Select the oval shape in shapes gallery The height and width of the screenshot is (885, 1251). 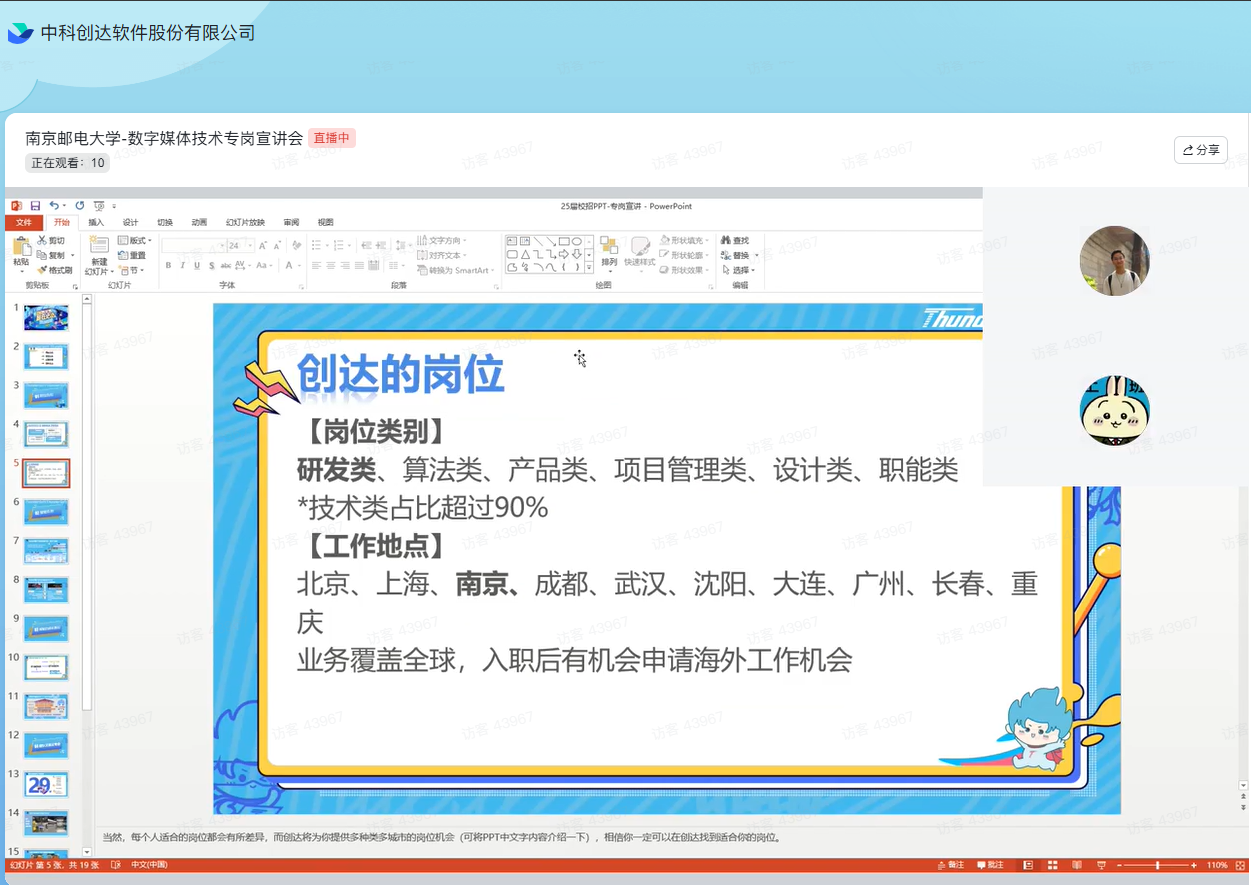coord(577,241)
